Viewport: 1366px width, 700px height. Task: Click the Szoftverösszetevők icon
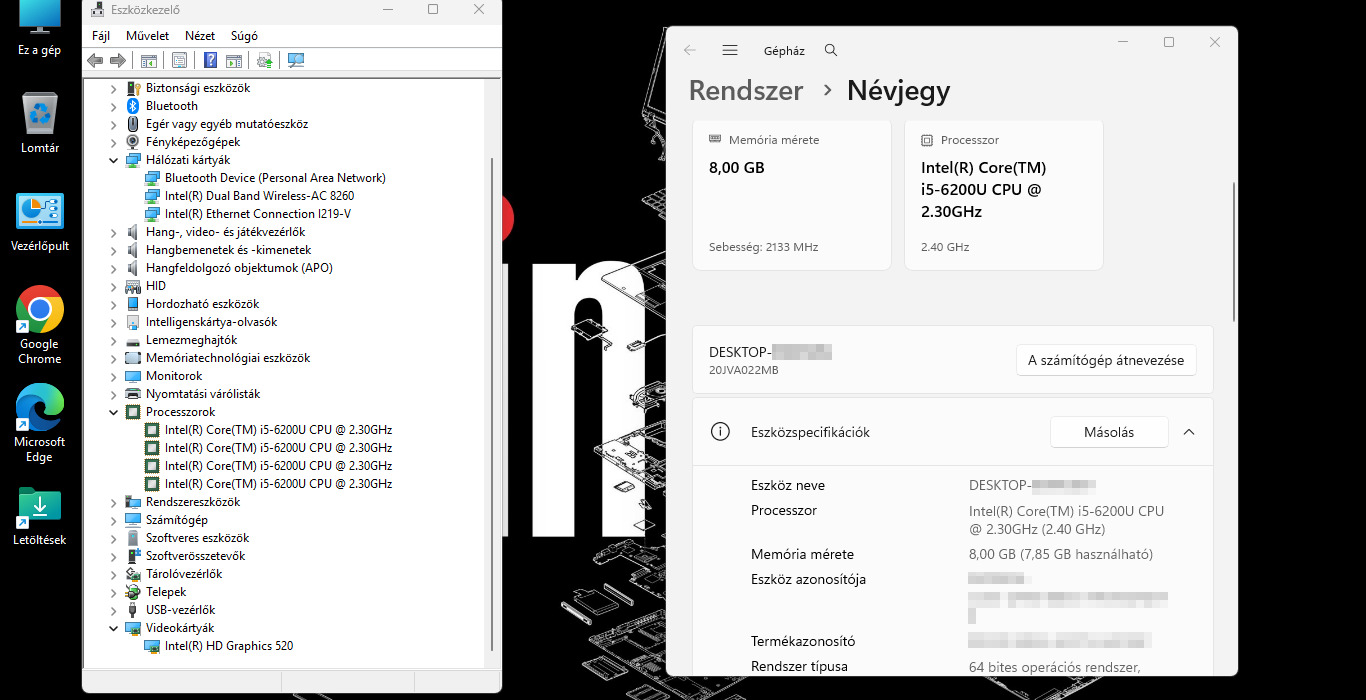(x=133, y=556)
